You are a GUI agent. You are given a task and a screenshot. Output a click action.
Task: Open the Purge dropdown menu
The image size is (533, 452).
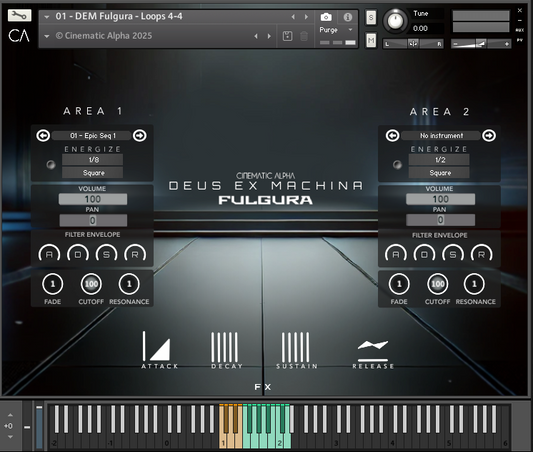pos(336,30)
